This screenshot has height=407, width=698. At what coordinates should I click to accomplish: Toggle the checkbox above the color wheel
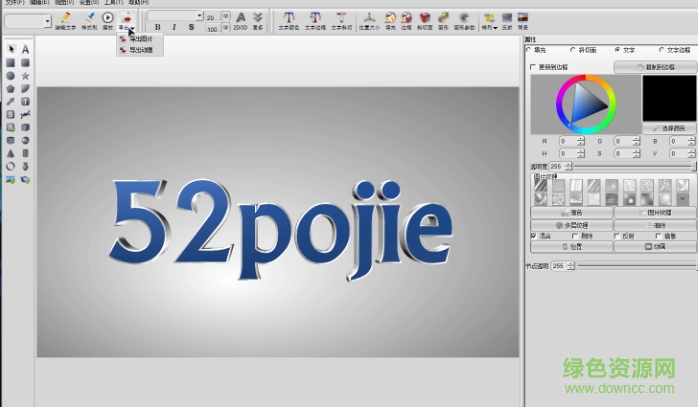coord(533,67)
